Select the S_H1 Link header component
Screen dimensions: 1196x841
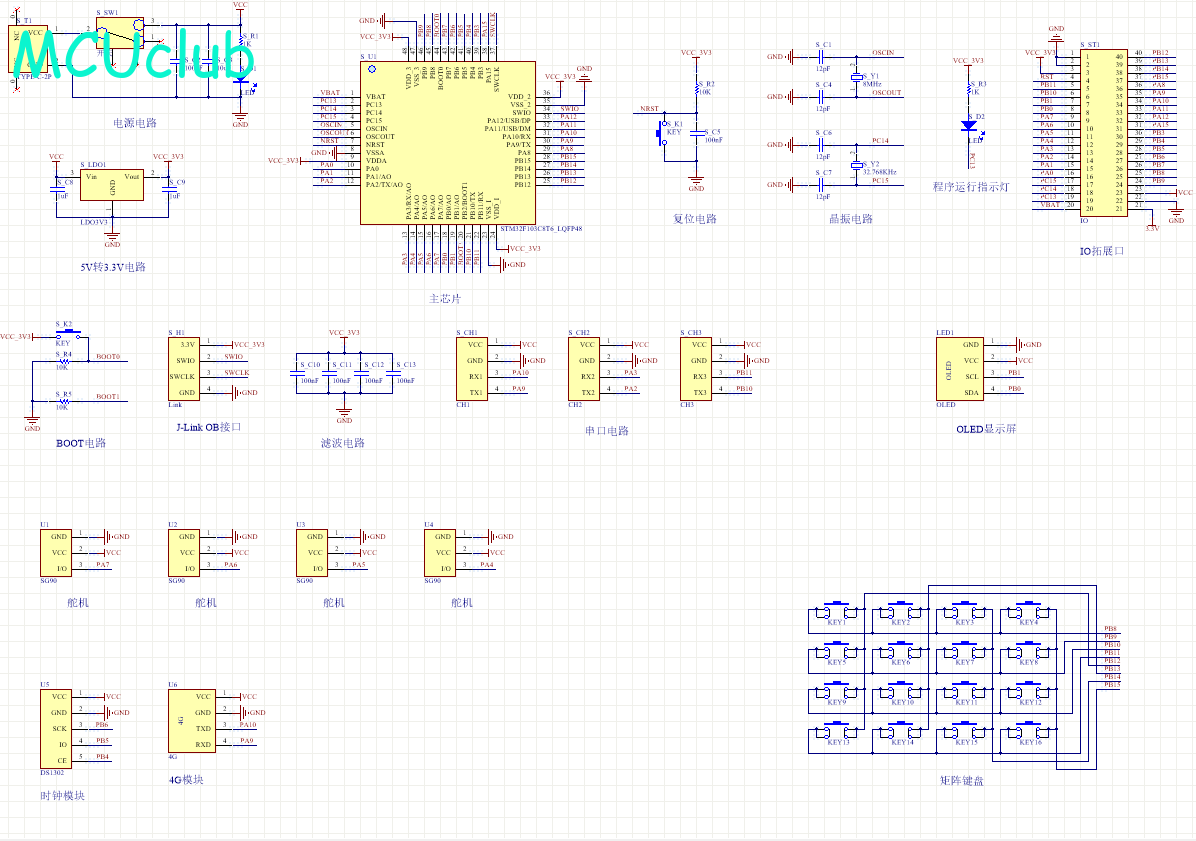[x=182, y=369]
